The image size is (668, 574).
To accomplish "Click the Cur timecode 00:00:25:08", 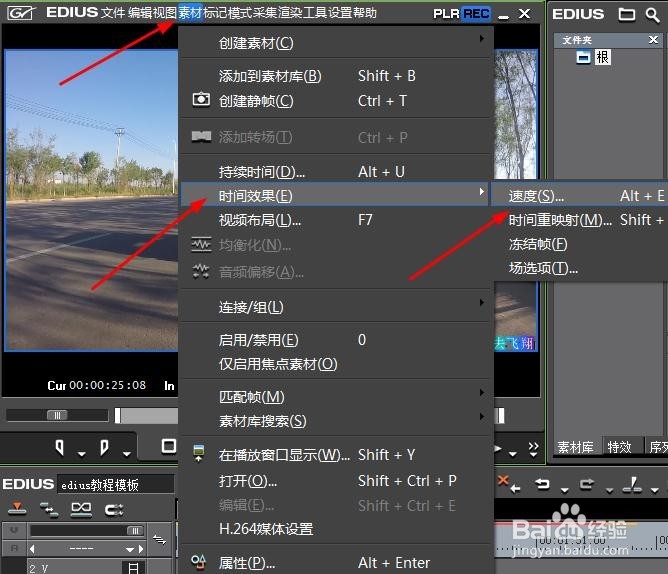I will 107,385.
